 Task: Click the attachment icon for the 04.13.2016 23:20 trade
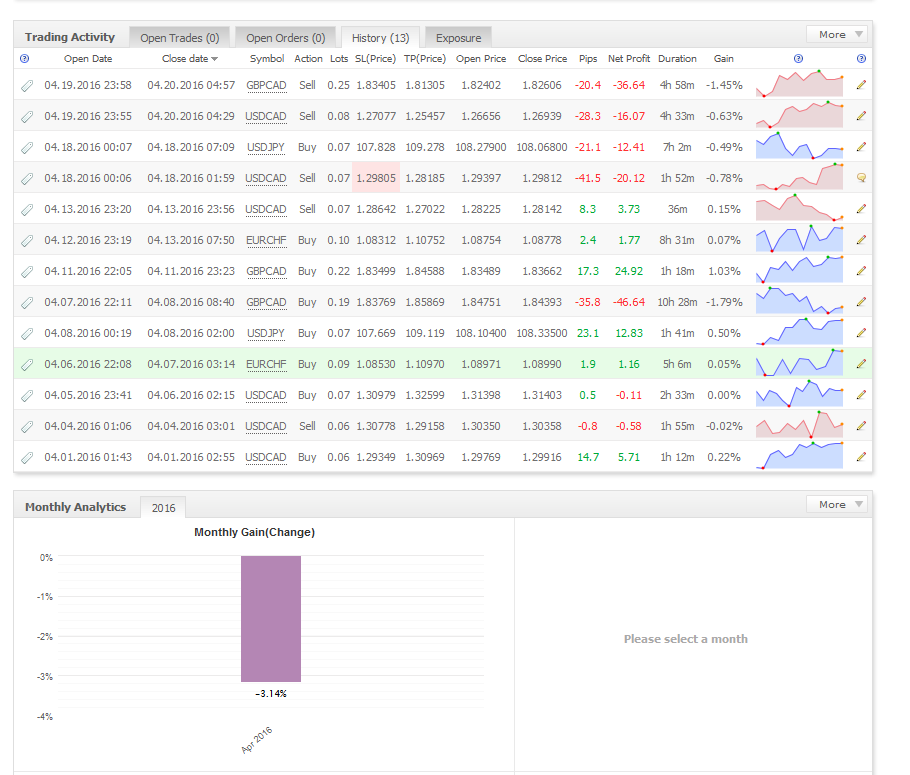(x=27, y=210)
